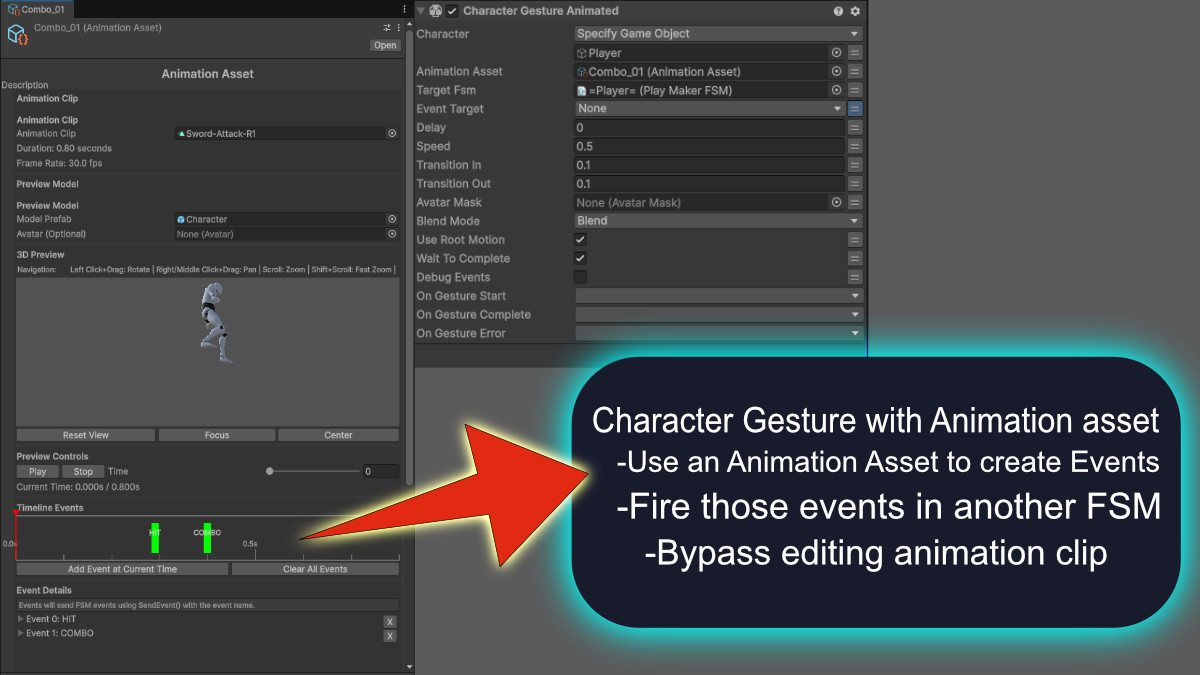
Task: Open object picker for Animation Asset field in action
Action: [836, 72]
